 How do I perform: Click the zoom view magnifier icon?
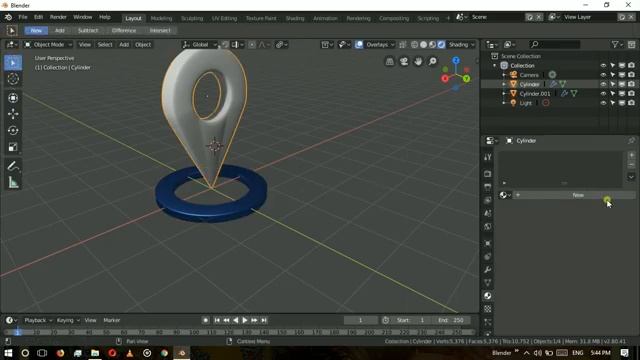[x=432, y=61]
